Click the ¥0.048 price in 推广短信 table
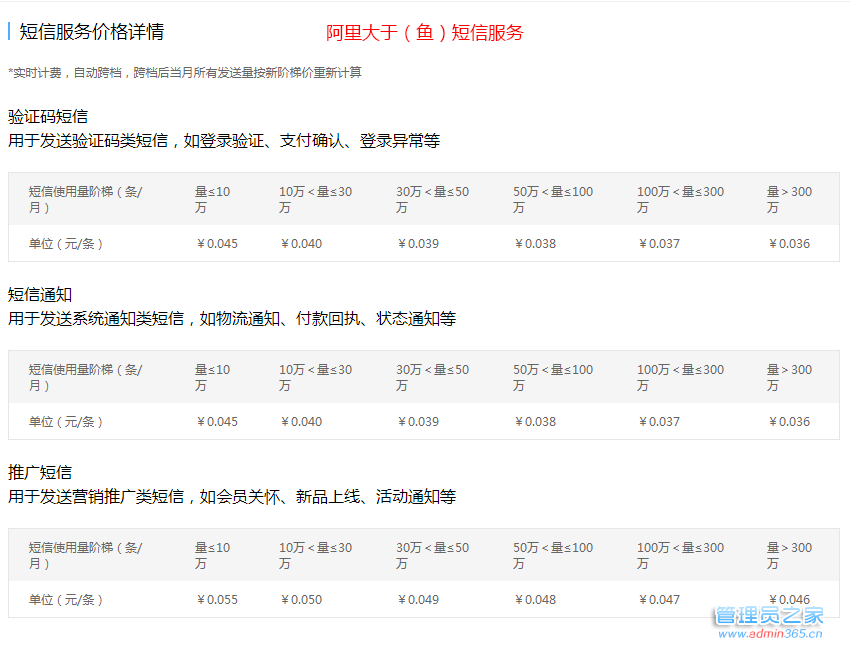This screenshot has width=850, height=650. point(535,600)
